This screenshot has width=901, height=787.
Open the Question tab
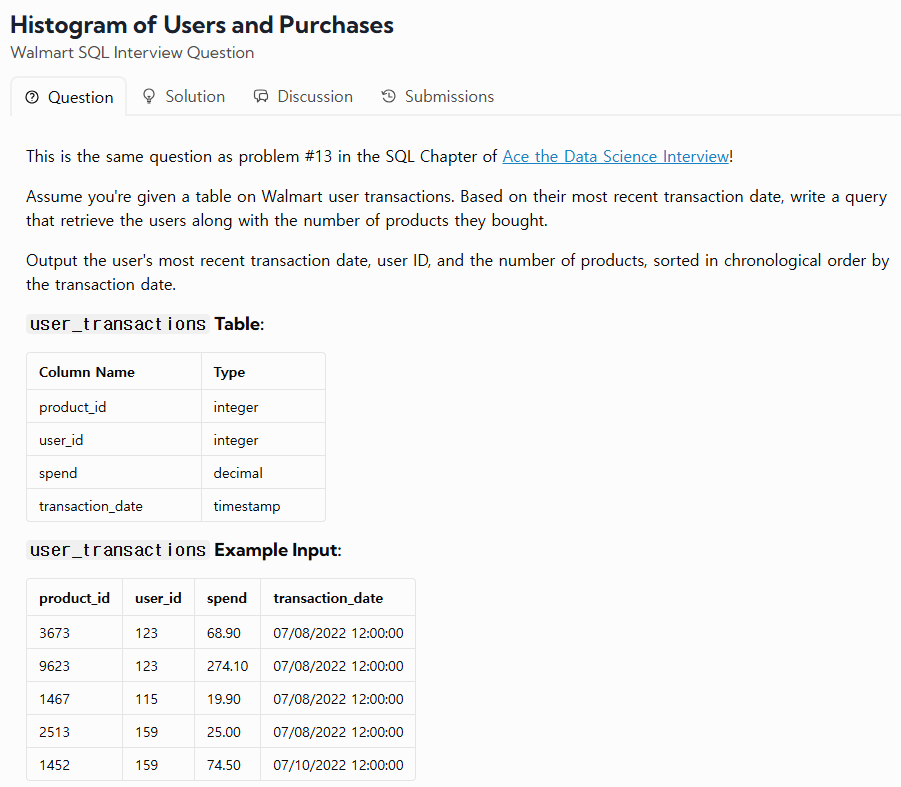[68, 97]
